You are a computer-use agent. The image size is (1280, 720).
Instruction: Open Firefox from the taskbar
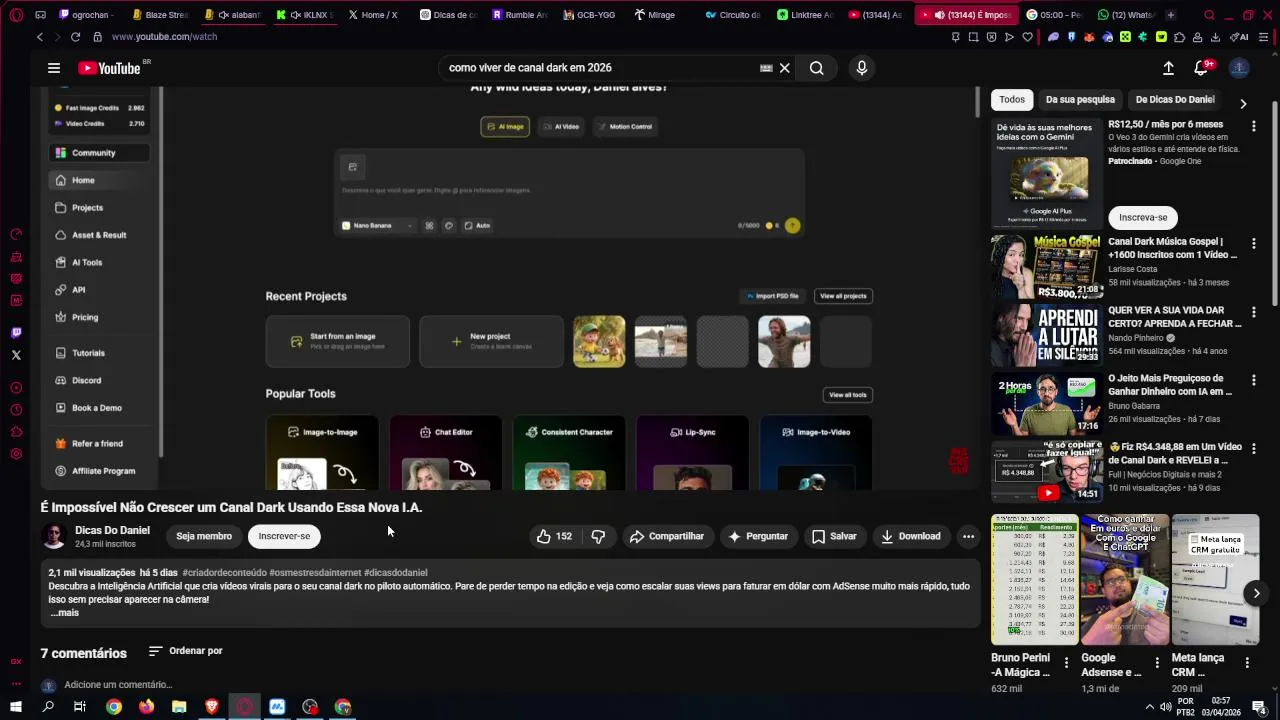147,707
